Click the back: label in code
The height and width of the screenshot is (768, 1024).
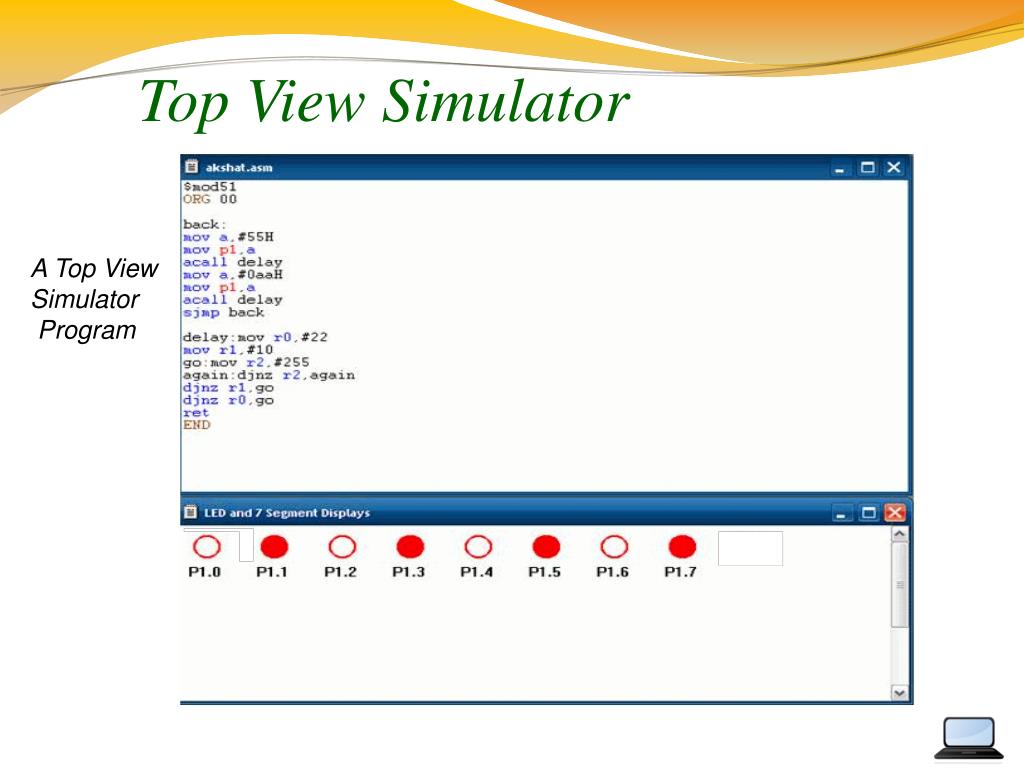[x=204, y=224]
